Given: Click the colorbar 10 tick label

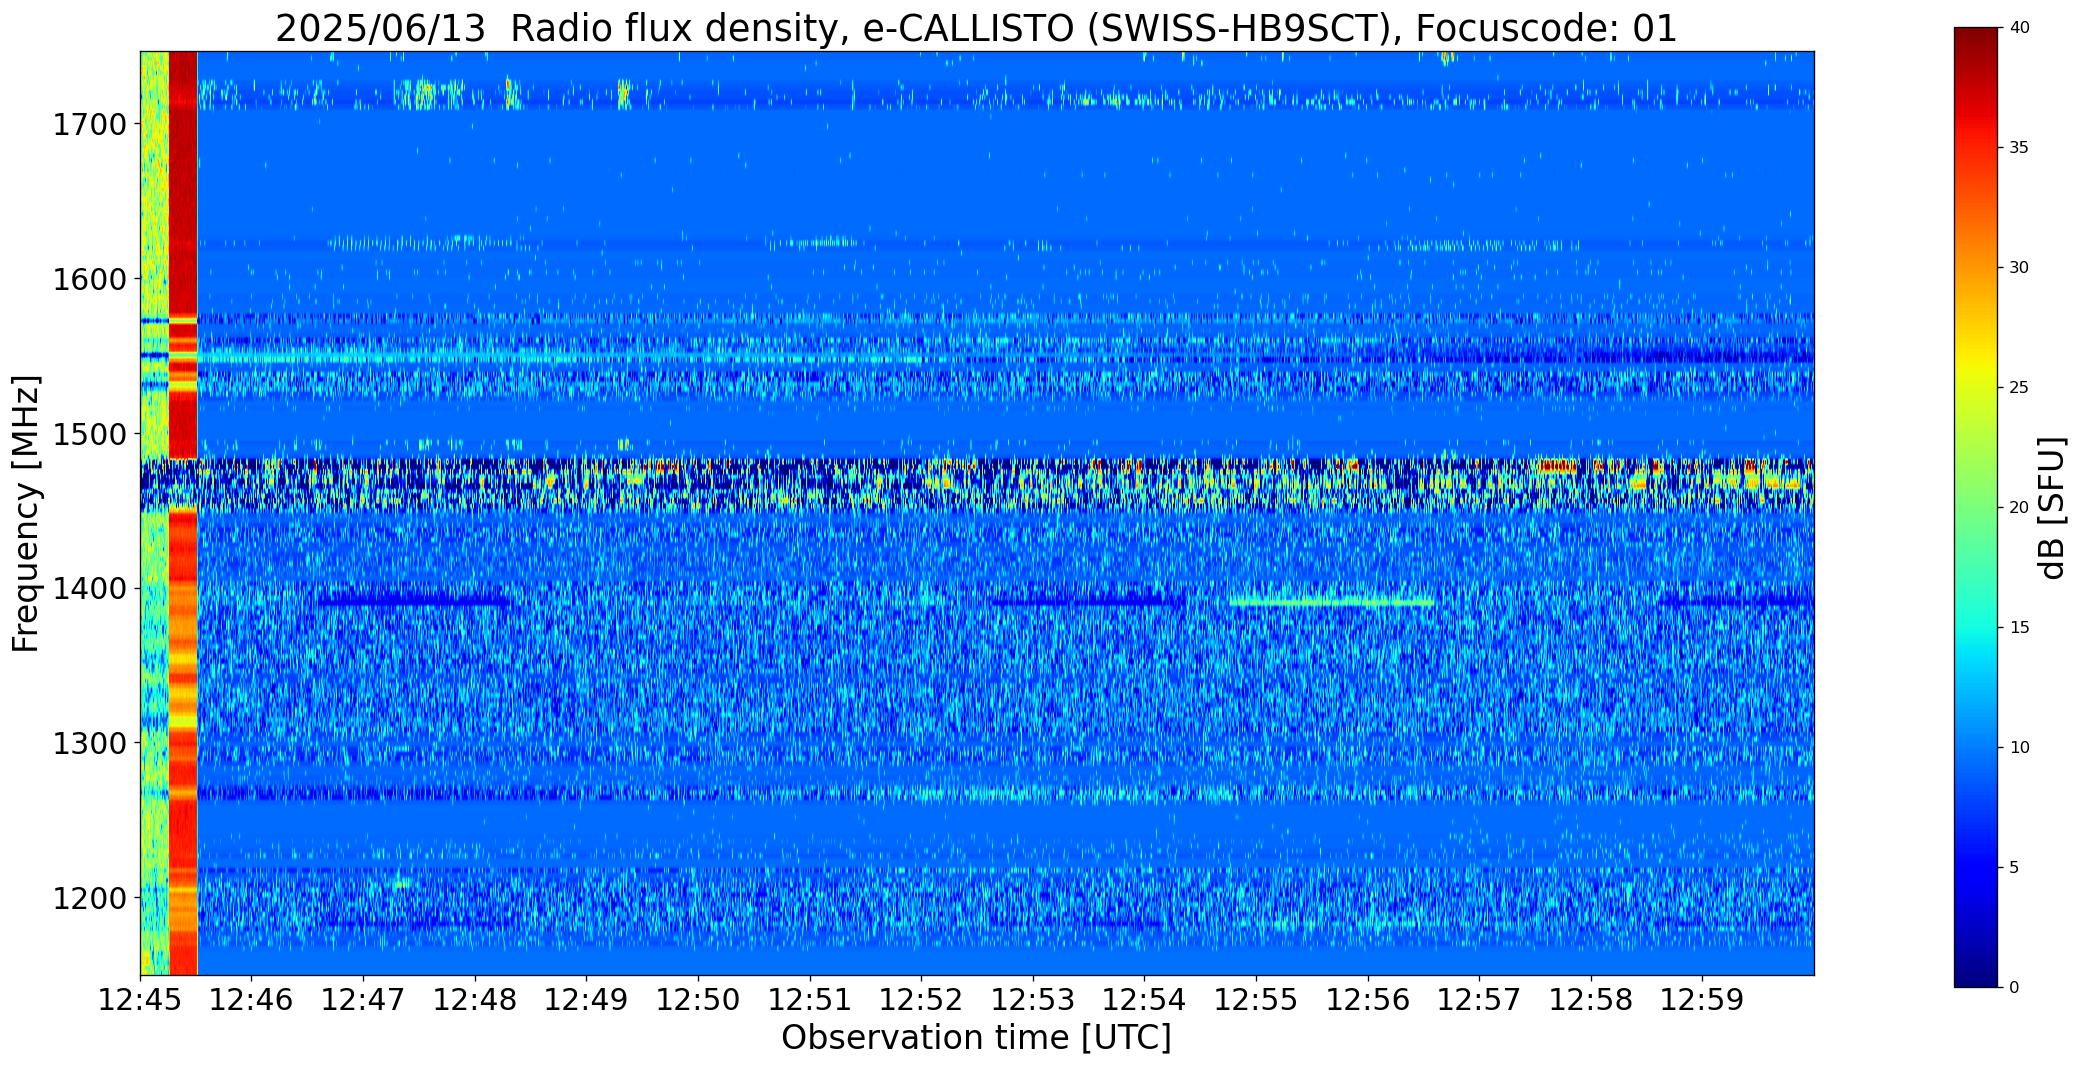Looking at the screenshot, I should [2019, 748].
